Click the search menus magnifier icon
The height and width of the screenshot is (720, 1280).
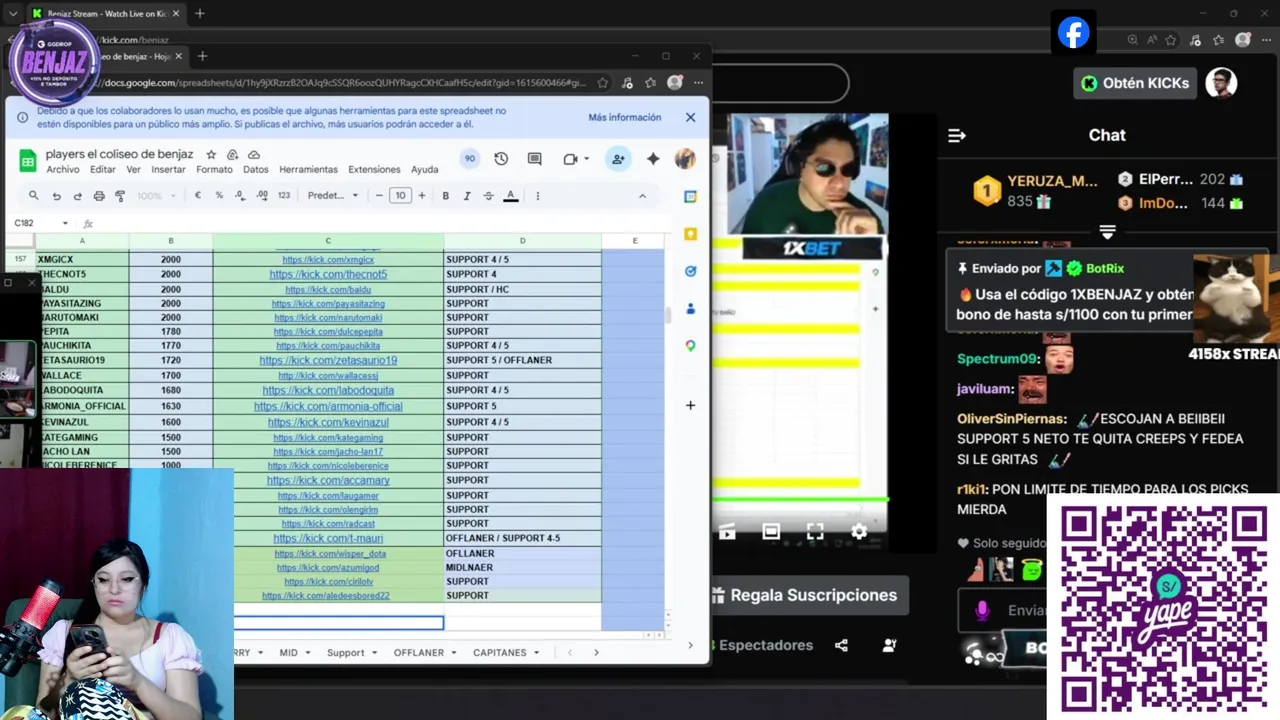tap(34, 196)
